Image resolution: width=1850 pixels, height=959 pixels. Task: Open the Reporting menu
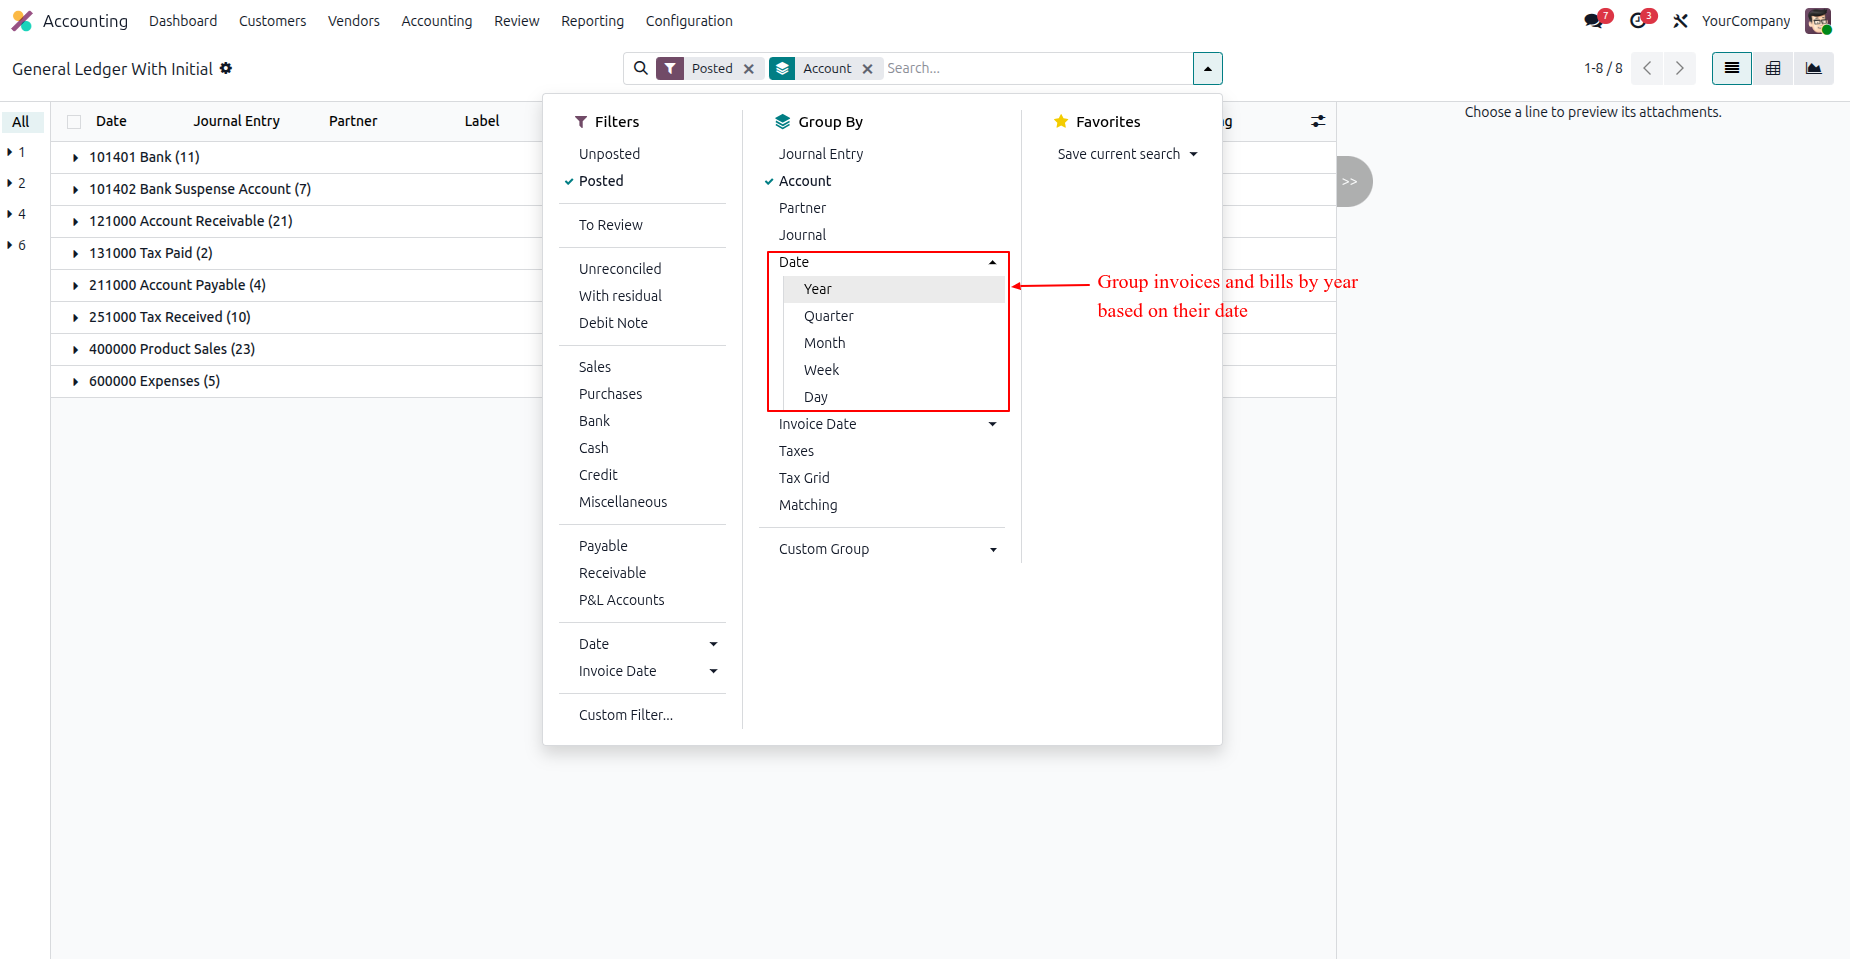click(x=592, y=21)
